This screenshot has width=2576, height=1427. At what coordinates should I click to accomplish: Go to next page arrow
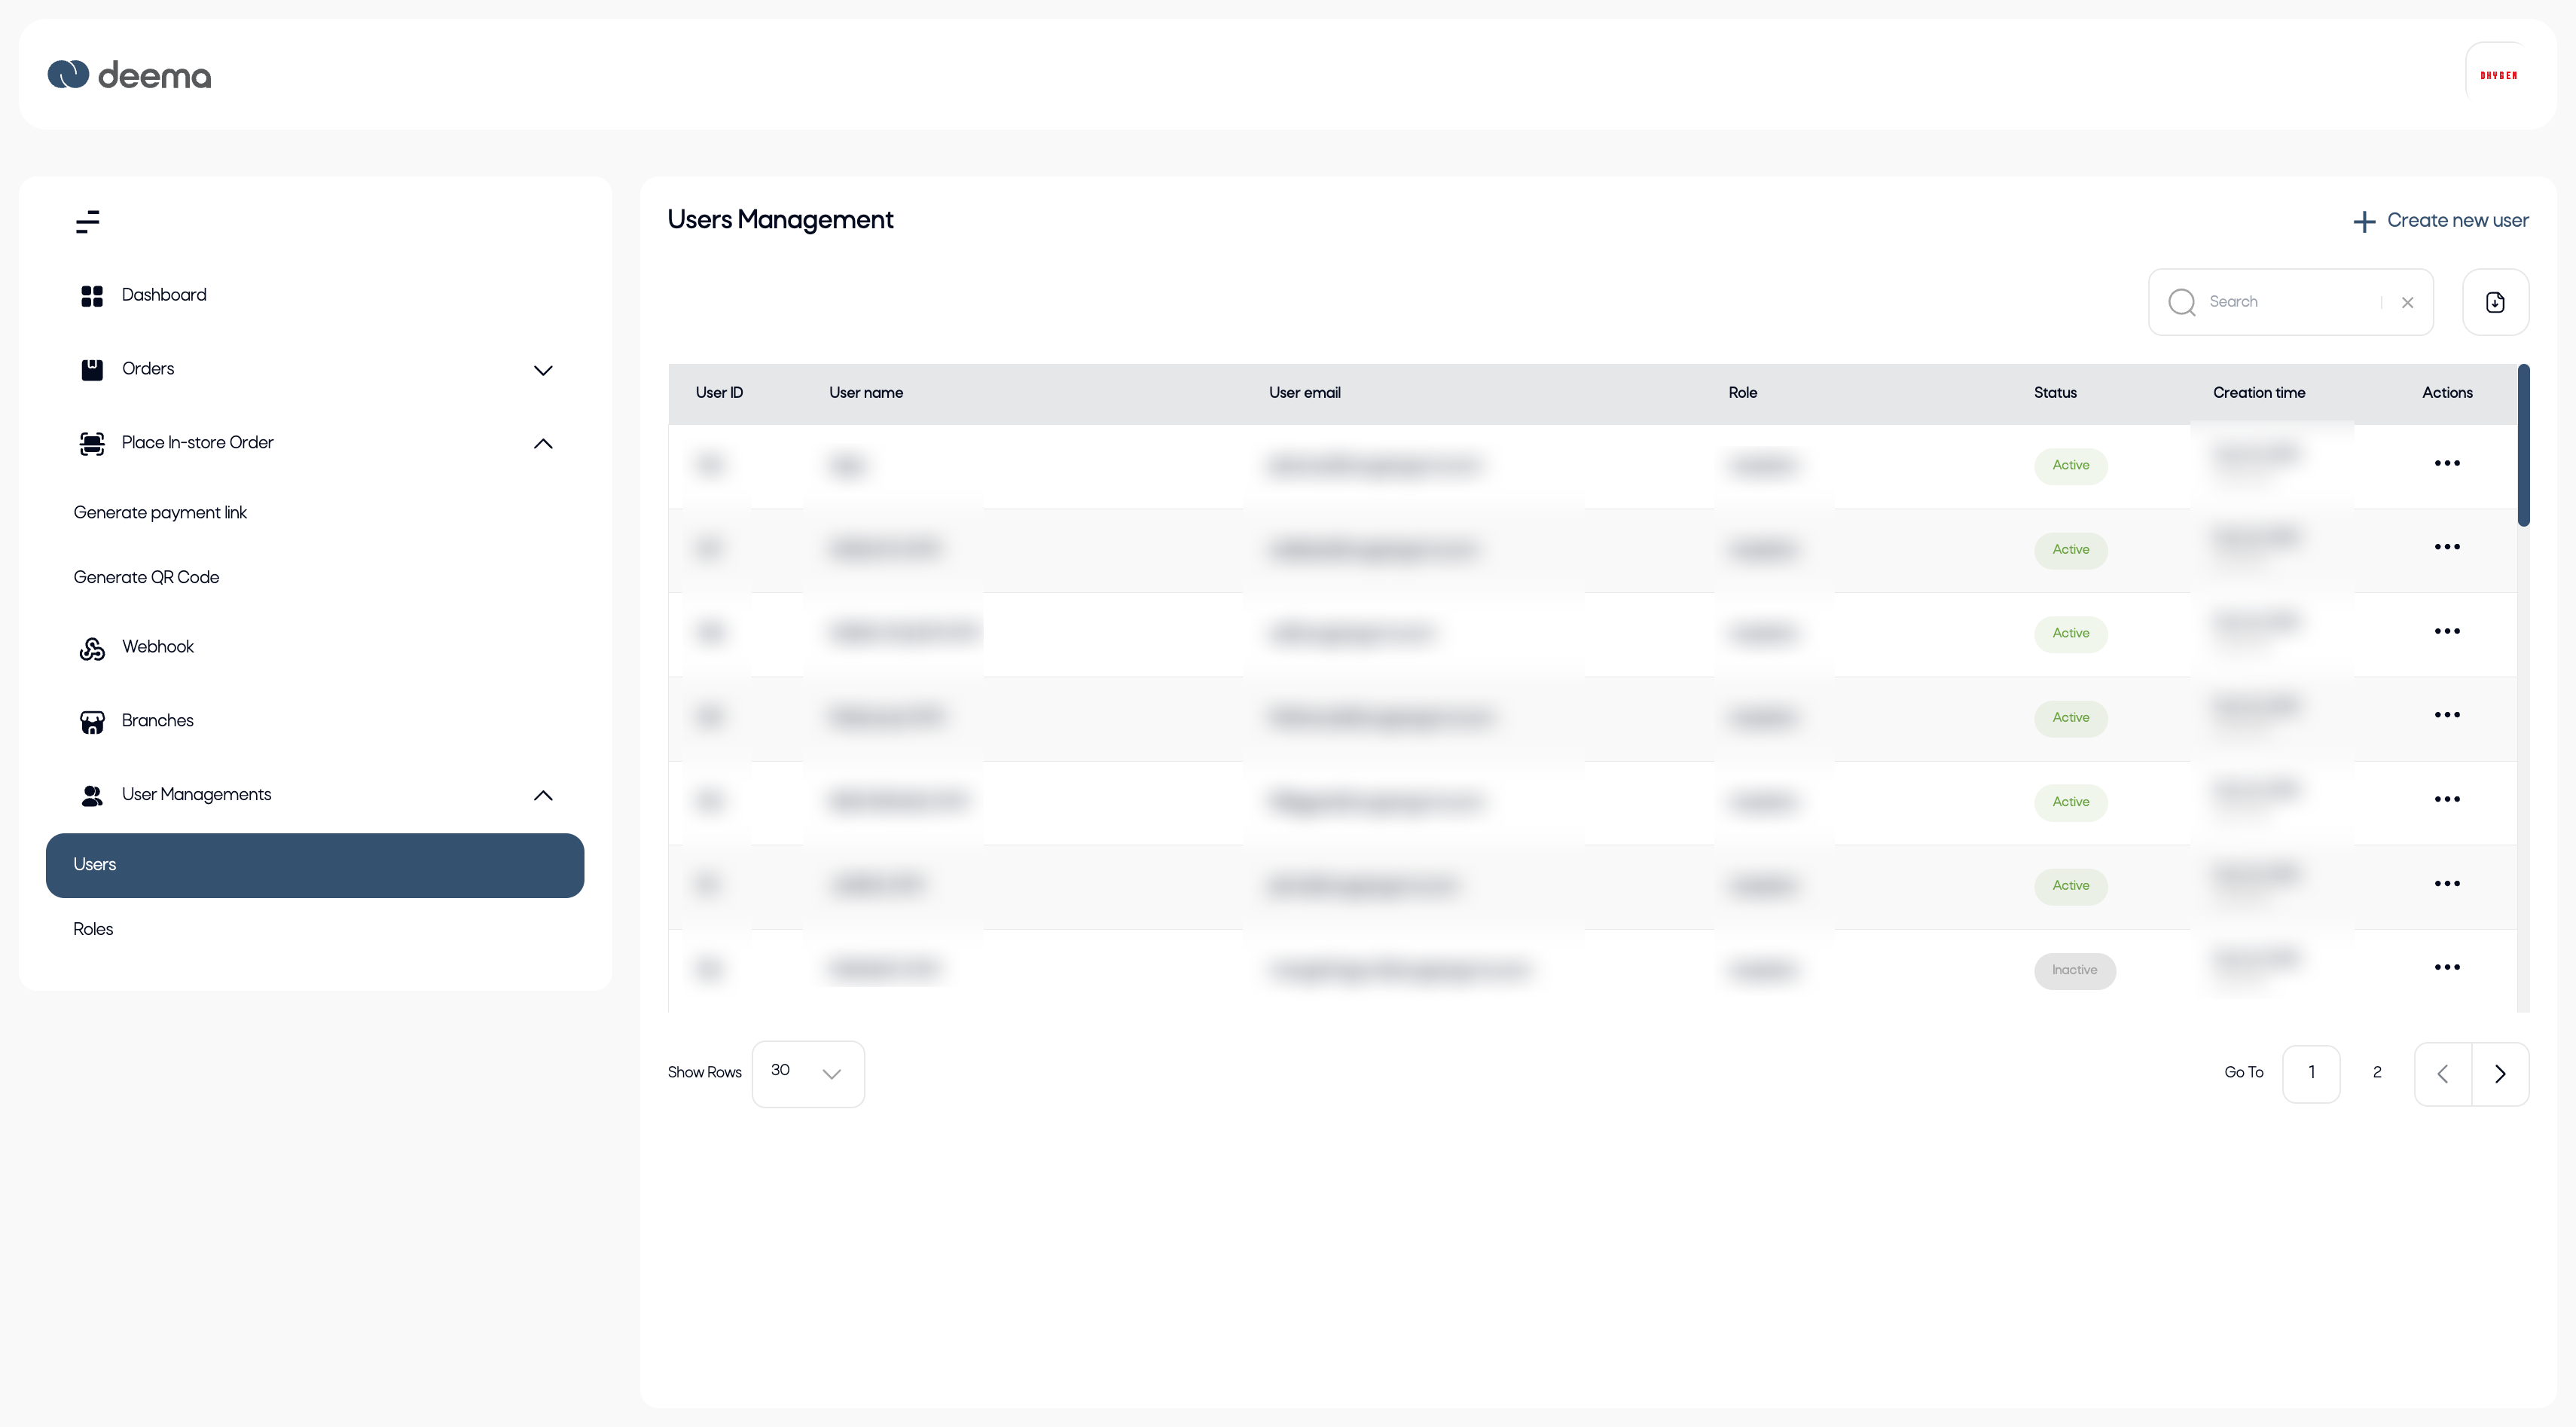pos(2499,1074)
